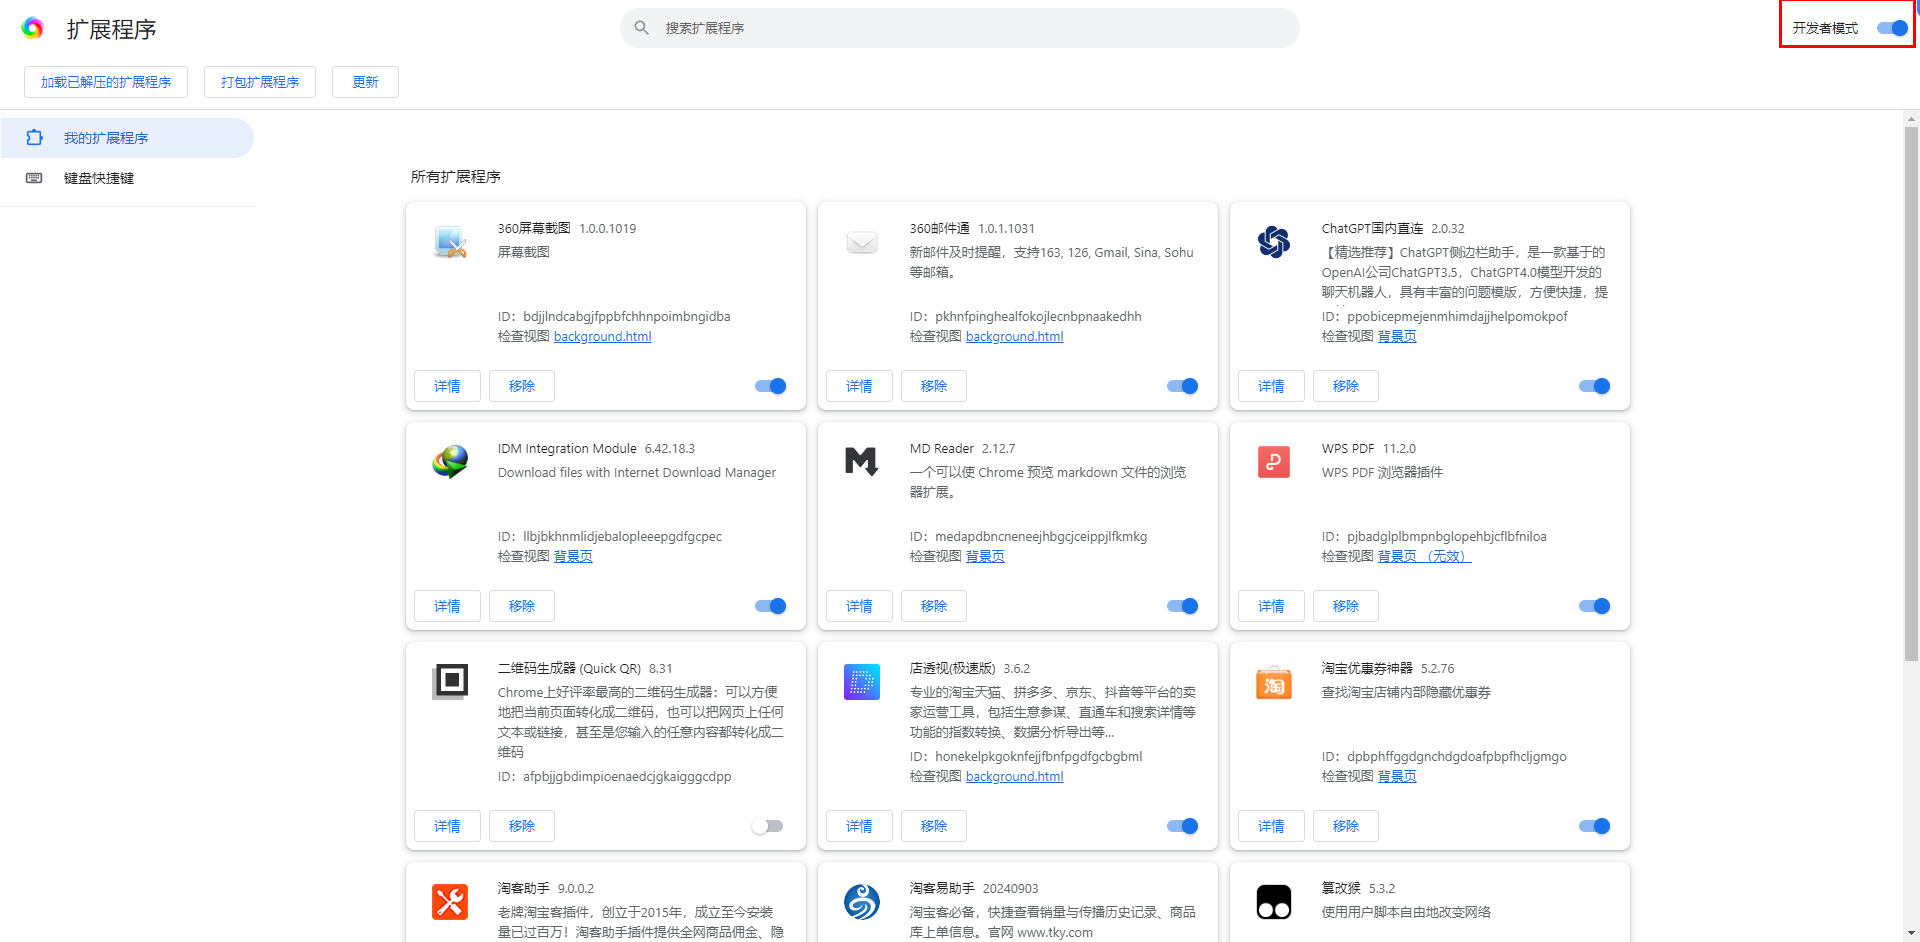Screen dimensions: 1920x942
Task: Click the Chrome logo beside 扩展程序 title
Action: click(34, 28)
